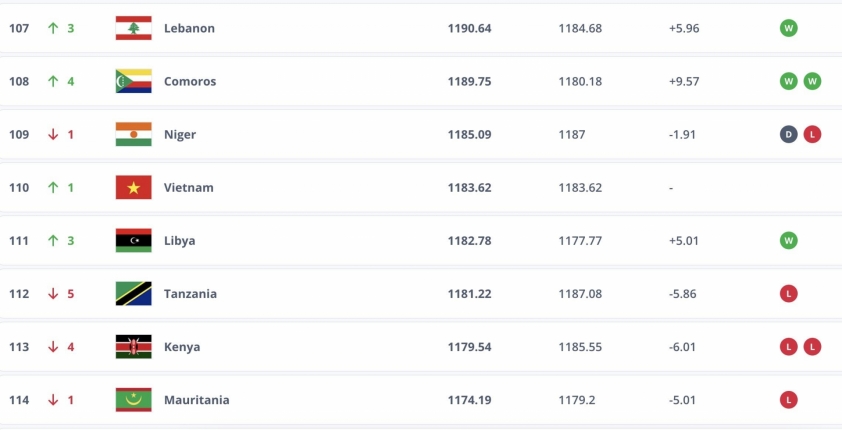Open the Comoros team link

click(x=190, y=81)
